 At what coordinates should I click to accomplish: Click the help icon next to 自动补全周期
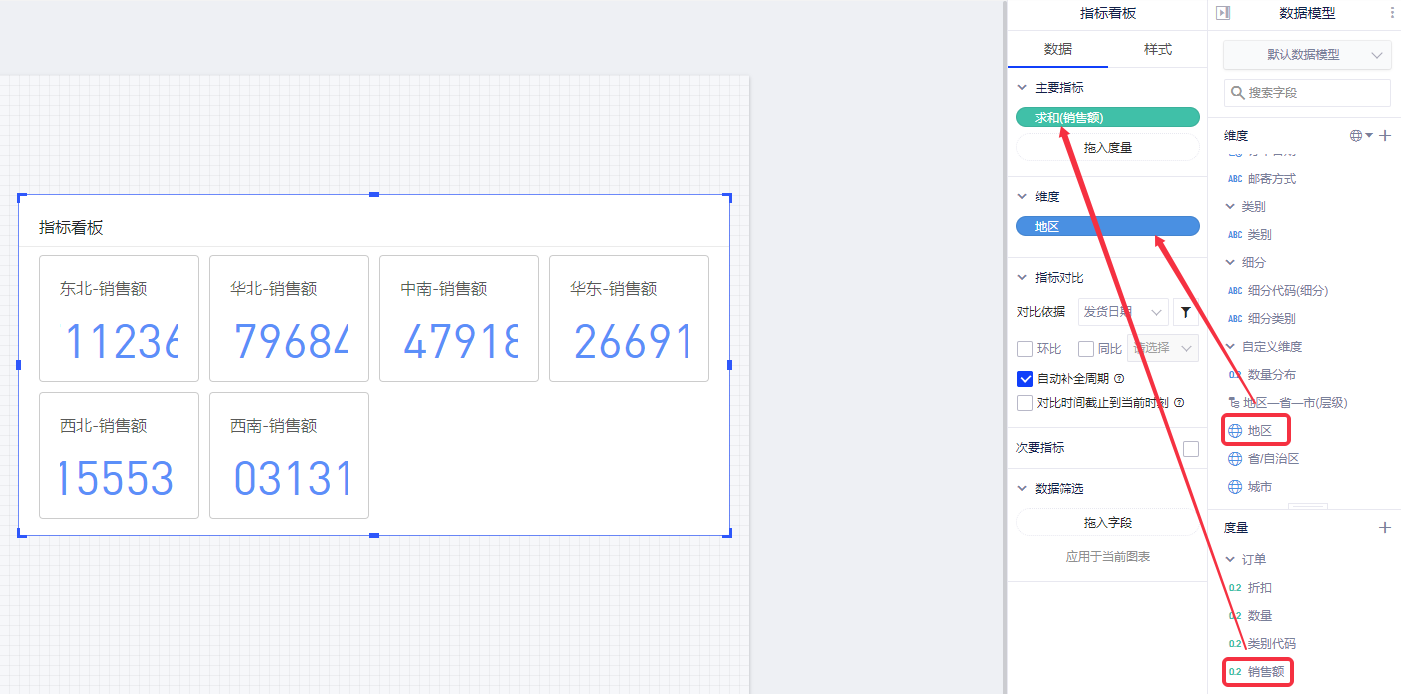(1119, 379)
